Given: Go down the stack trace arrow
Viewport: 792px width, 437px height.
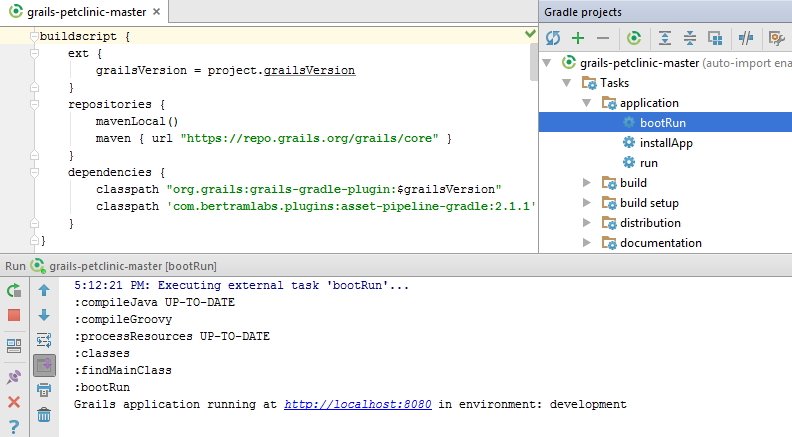Looking at the screenshot, I should pos(44,315).
